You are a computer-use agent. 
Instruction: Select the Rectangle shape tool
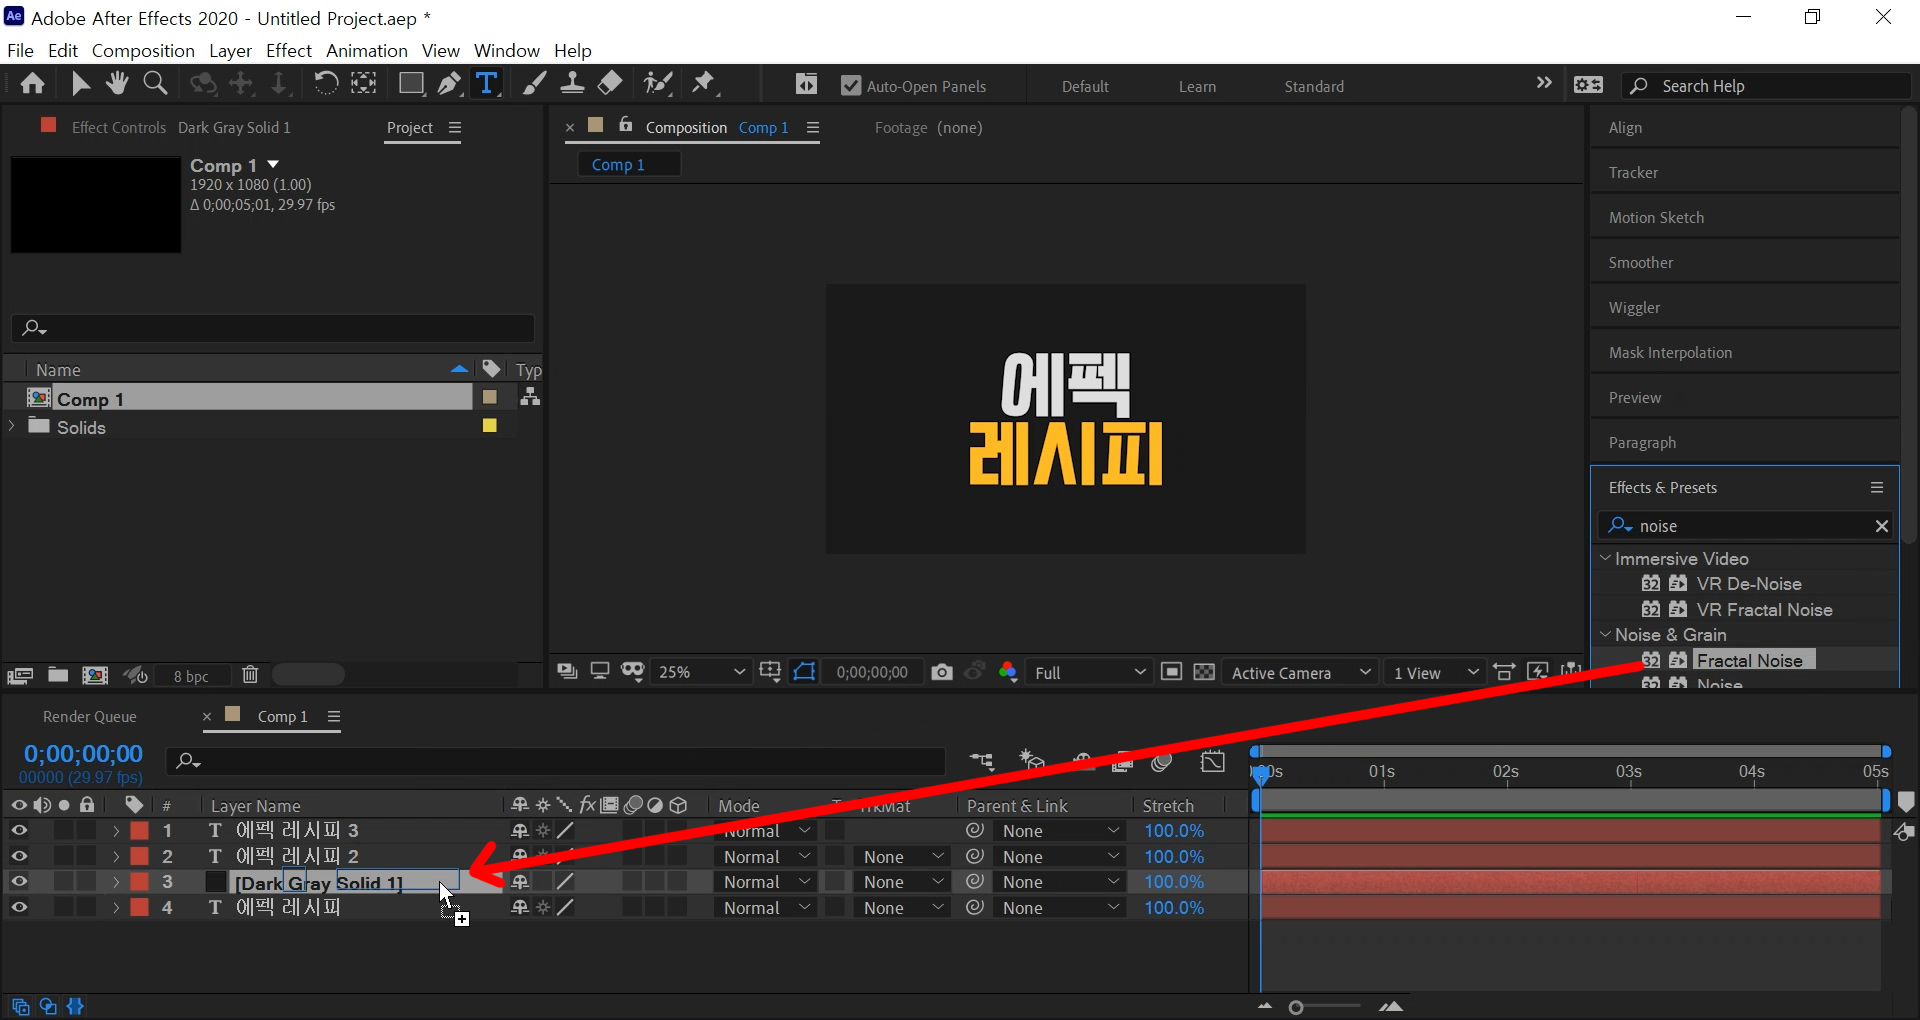[x=410, y=84]
